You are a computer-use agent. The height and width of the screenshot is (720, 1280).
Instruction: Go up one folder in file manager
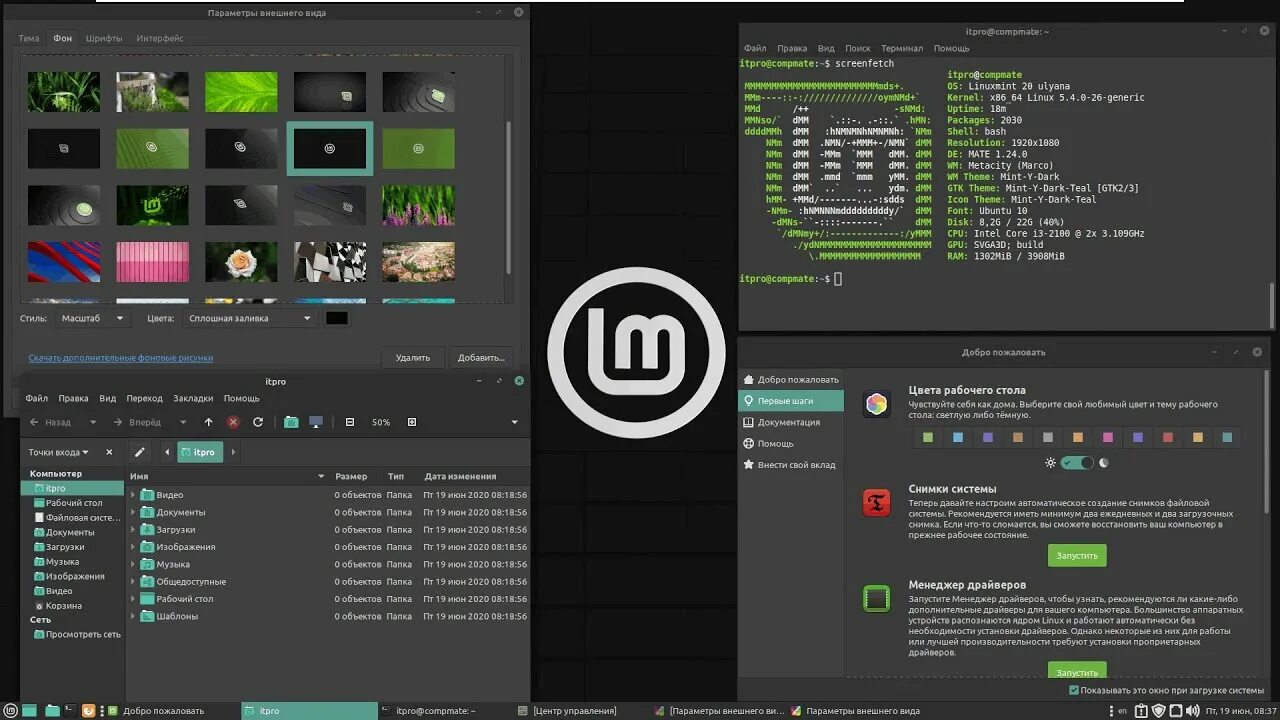(208, 422)
